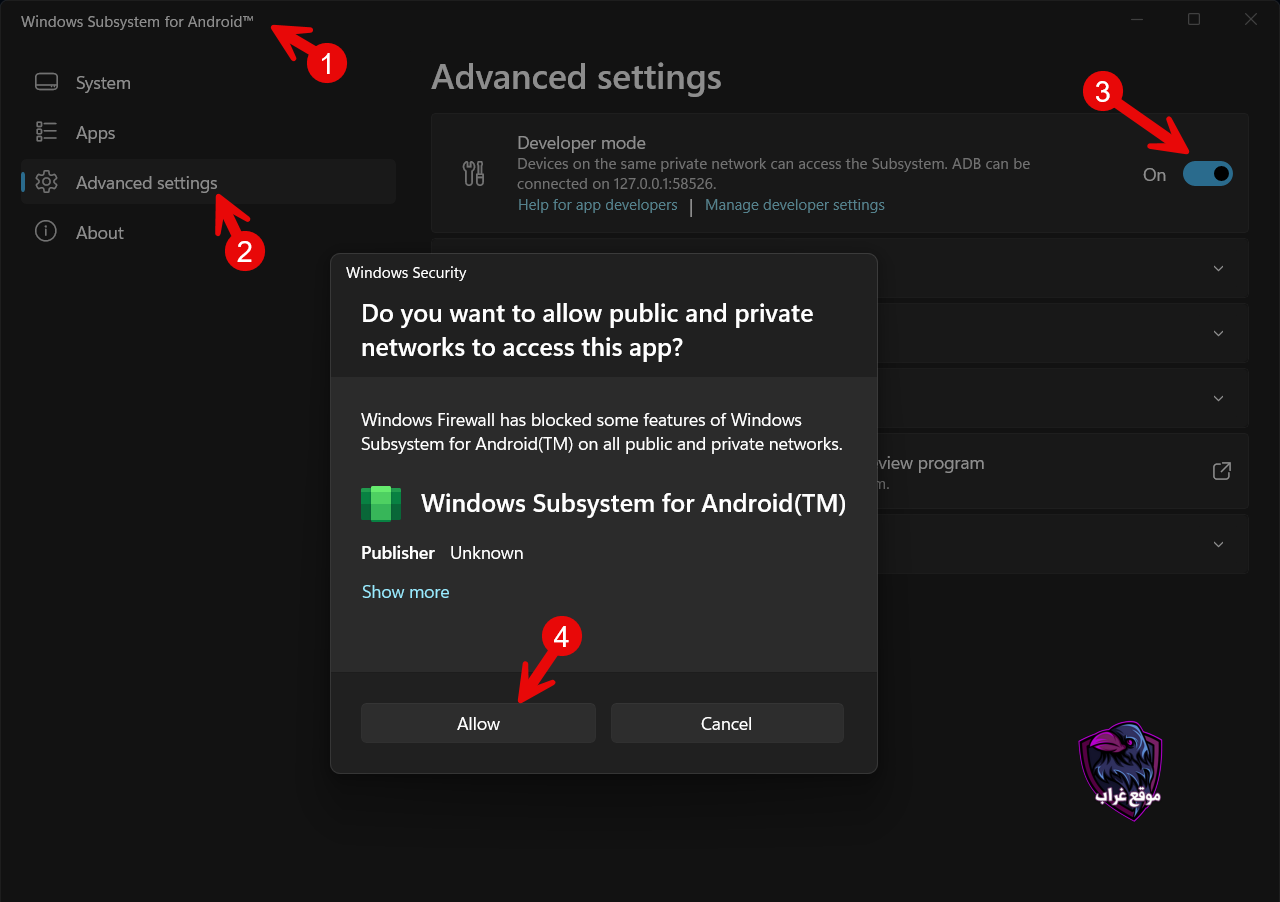Click the System monitor icon

tap(46, 82)
